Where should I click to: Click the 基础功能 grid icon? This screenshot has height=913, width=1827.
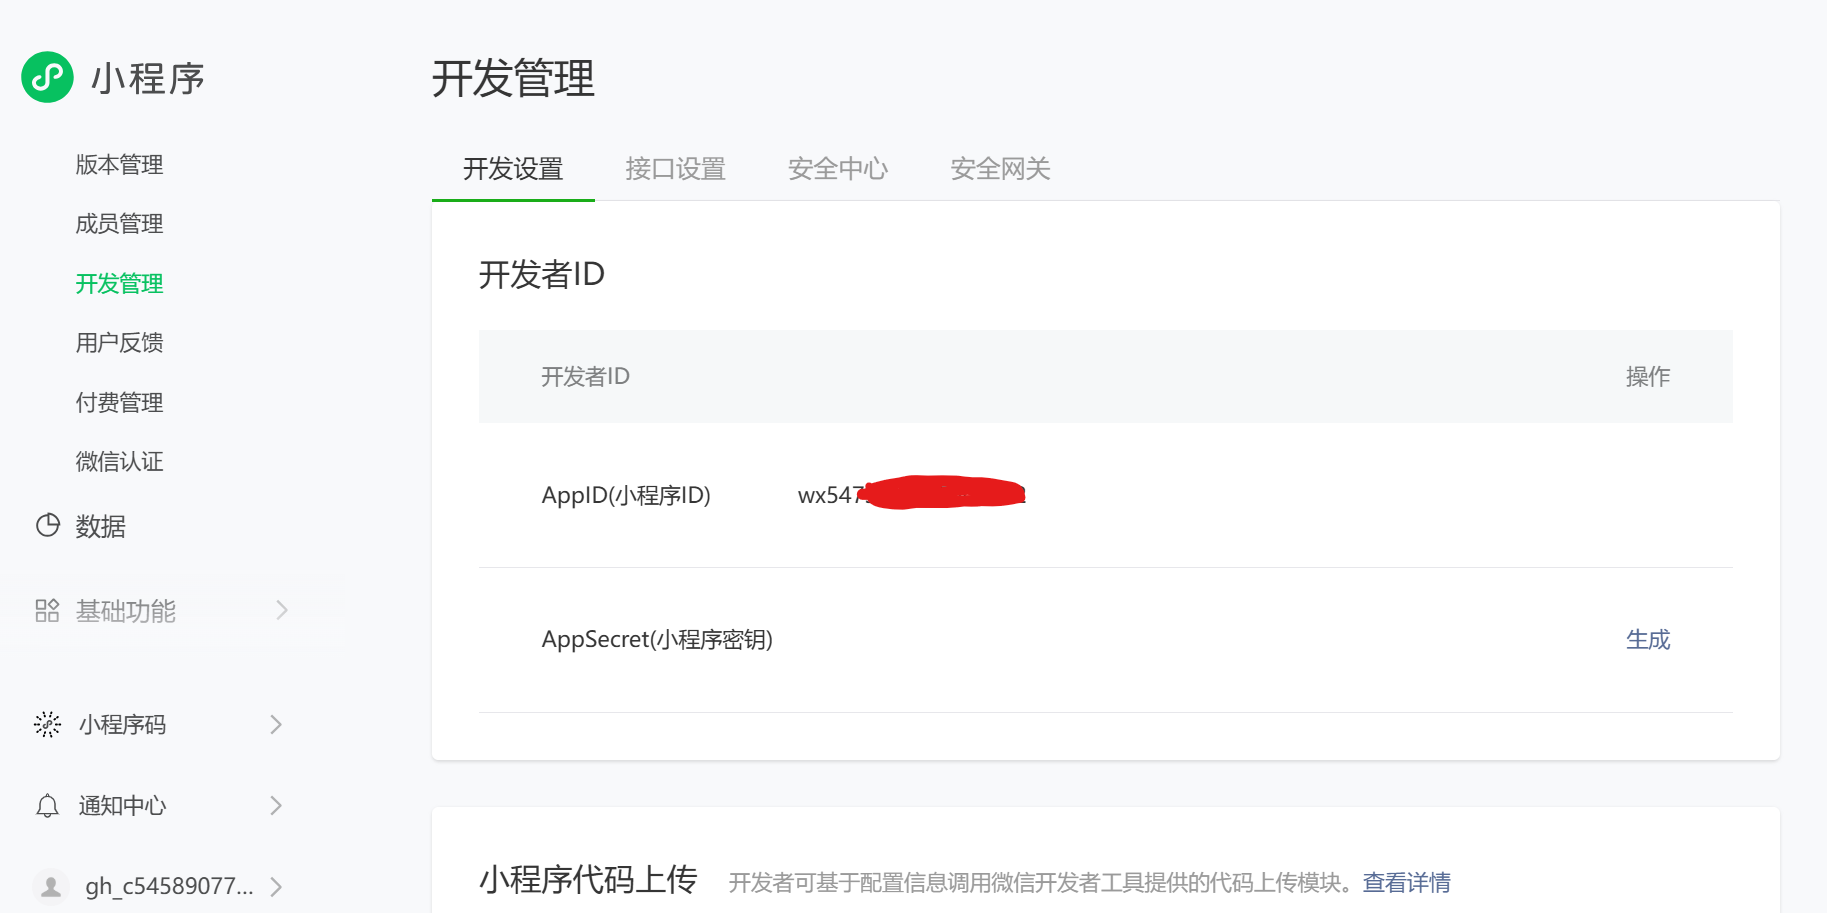coord(47,610)
